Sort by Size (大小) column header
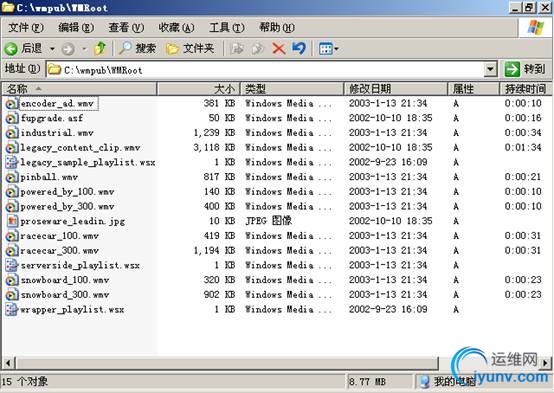Image resolution: width=554 pixels, height=393 pixels. 199,89
